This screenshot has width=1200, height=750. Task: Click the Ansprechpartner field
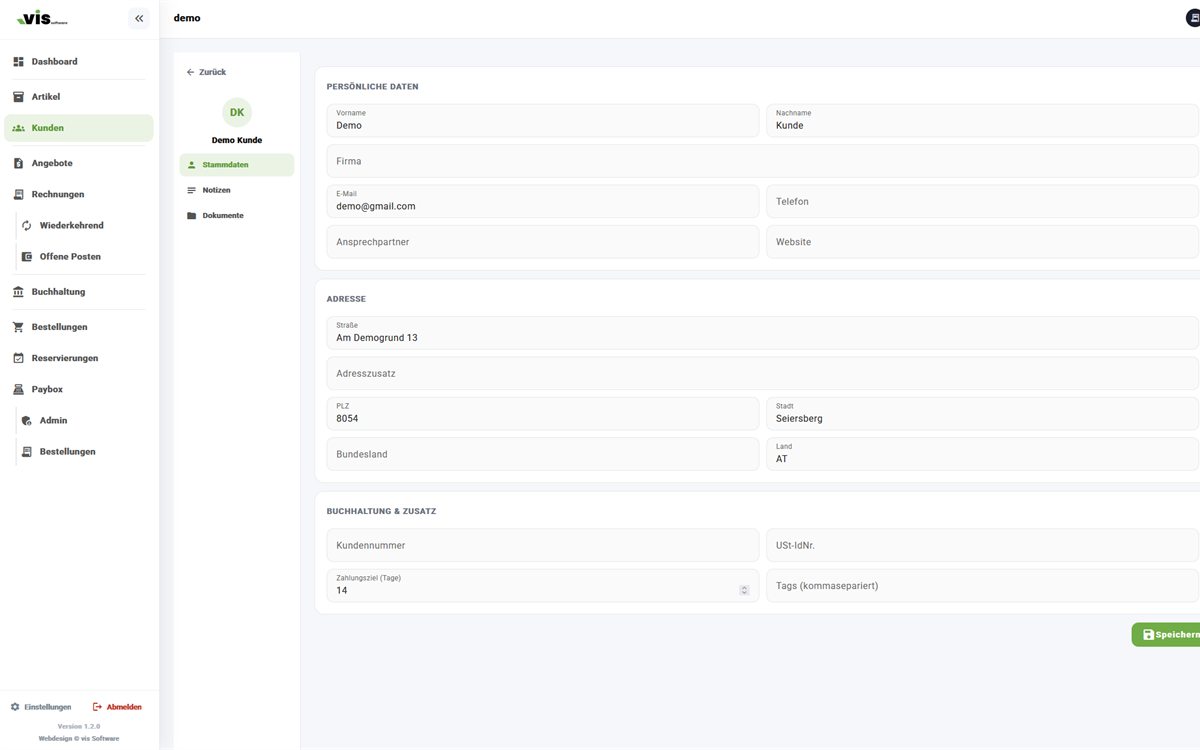[543, 242]
